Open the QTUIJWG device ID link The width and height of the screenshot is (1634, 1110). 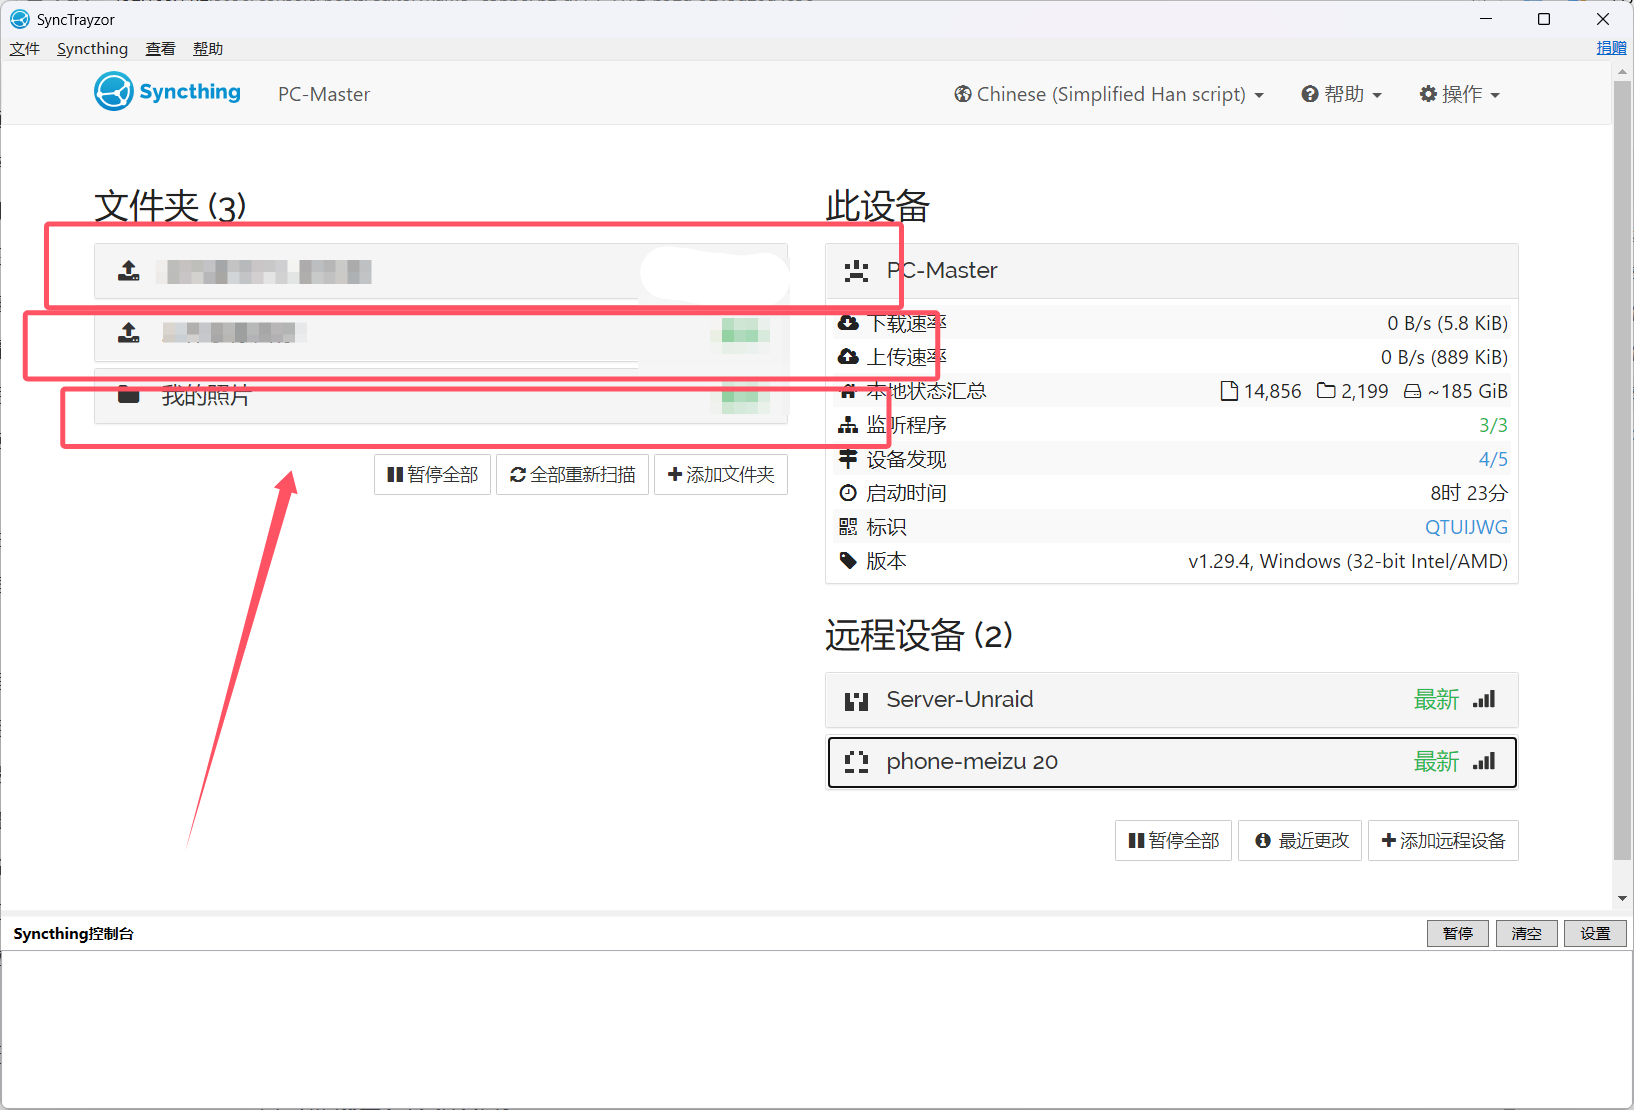[1466, 527]
